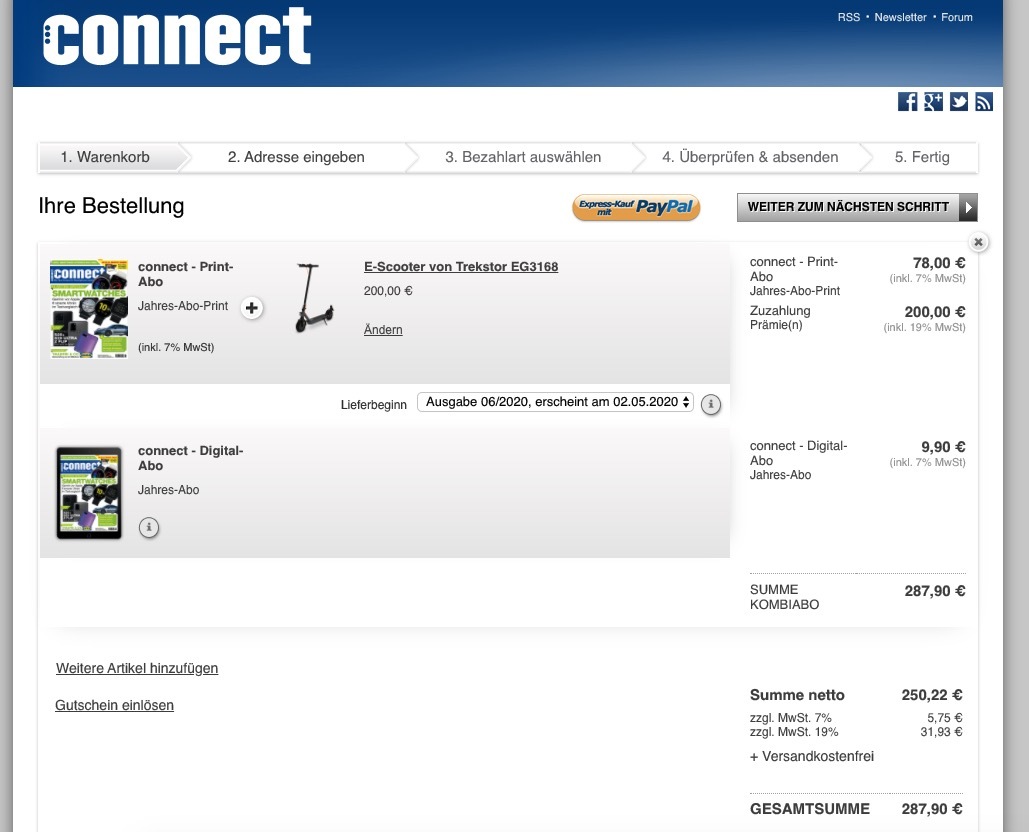Click the zzgl. MwSt. 19% line

point(856,732)
